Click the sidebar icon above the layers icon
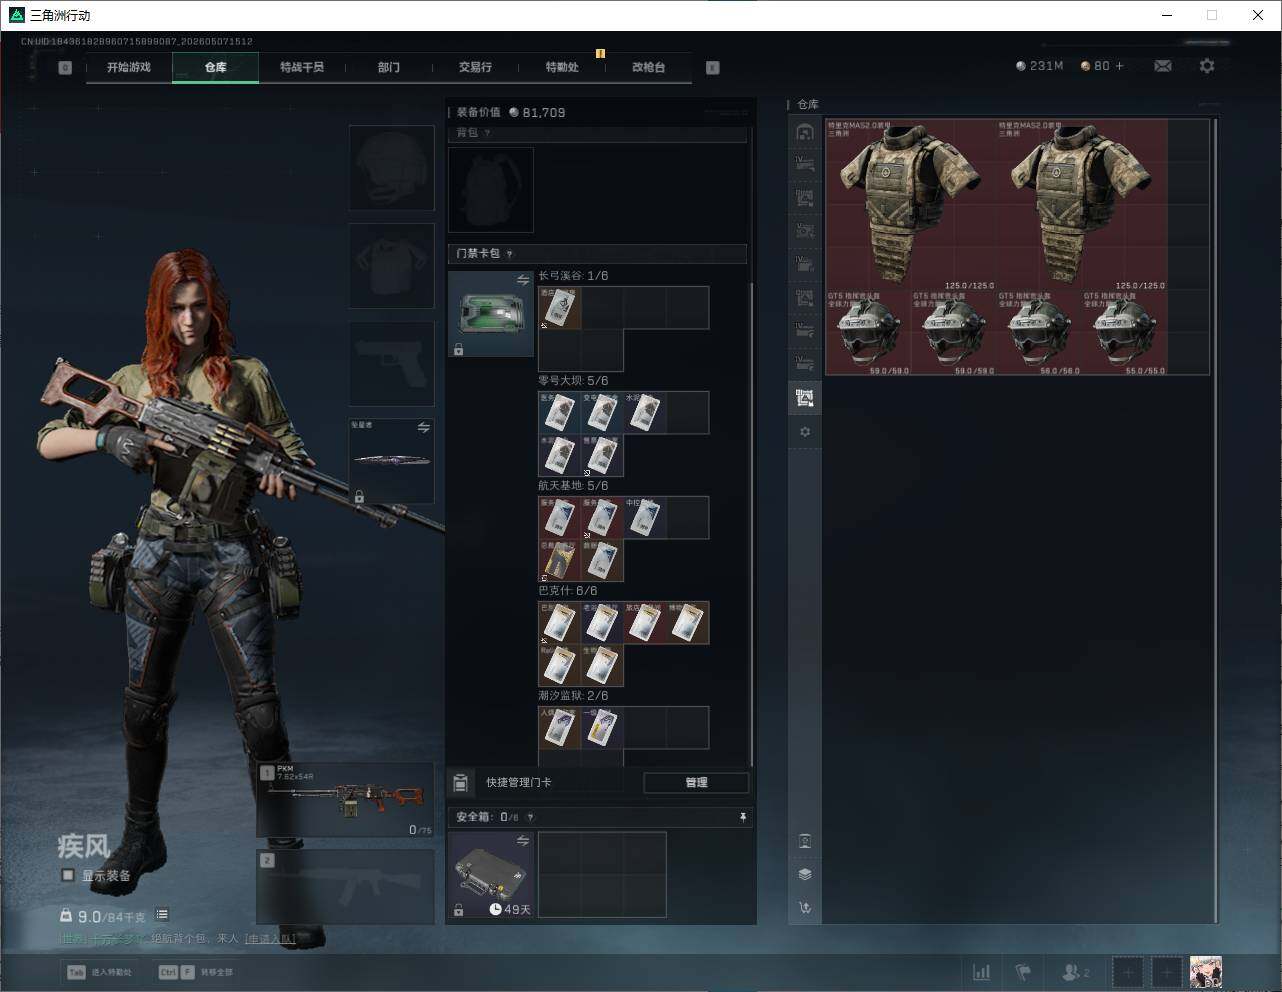 pyautogui.click(x=805, y=841)
